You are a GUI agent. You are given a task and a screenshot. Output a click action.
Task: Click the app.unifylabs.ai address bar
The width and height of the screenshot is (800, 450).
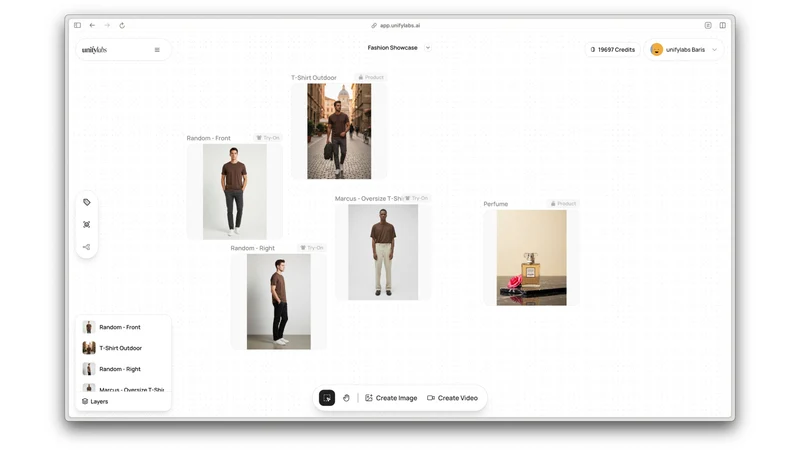click(x=396, y=25)
